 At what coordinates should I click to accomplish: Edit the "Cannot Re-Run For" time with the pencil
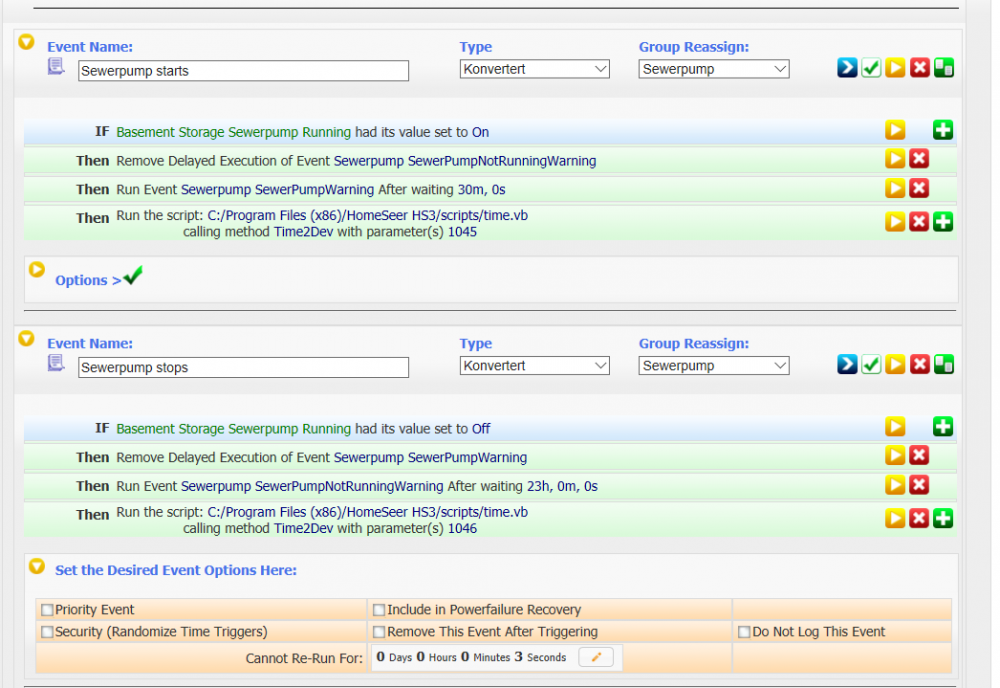pyautogui.click(x=595, y=657)
